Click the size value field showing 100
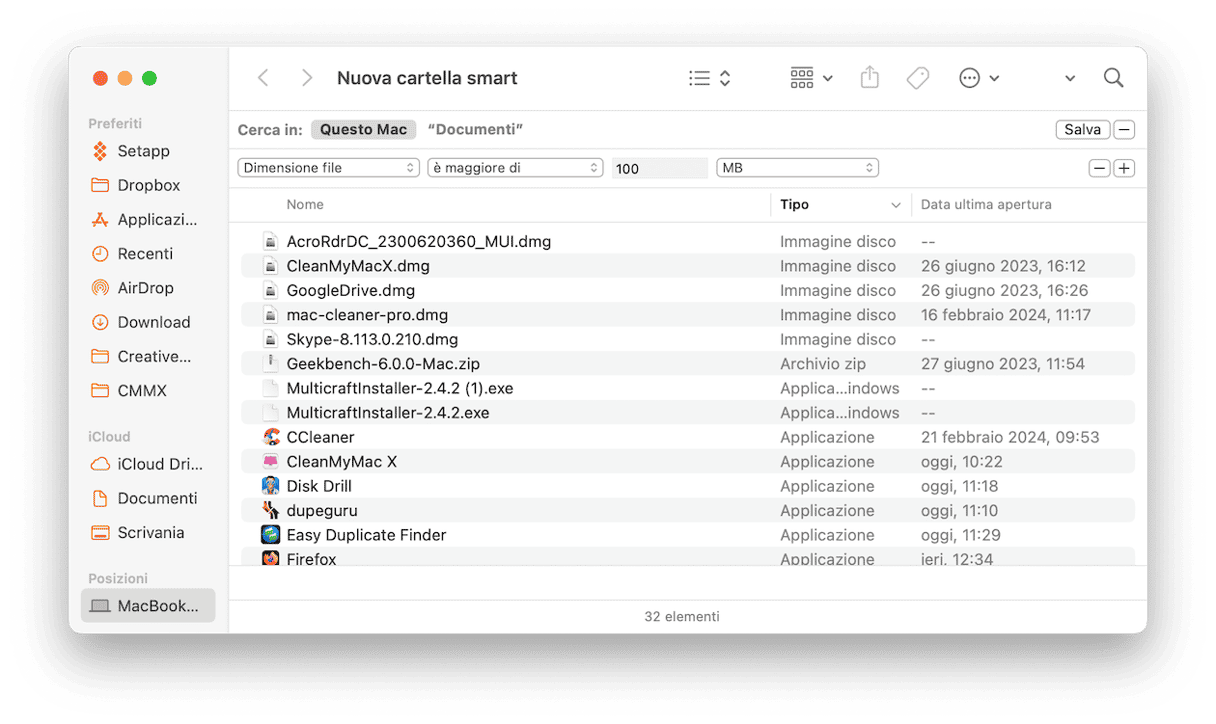This screenshot has width=1216, height=724. click(x=660, y=168)
